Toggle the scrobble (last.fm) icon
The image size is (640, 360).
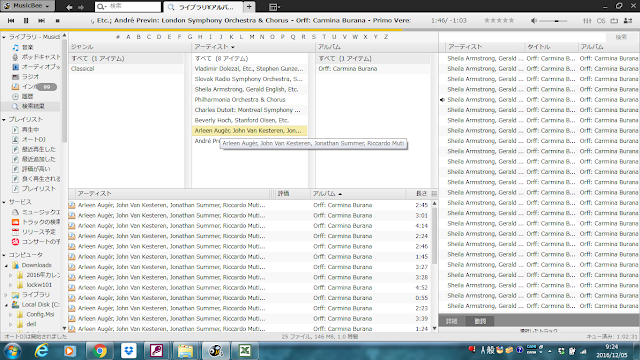tap(601, 20)
